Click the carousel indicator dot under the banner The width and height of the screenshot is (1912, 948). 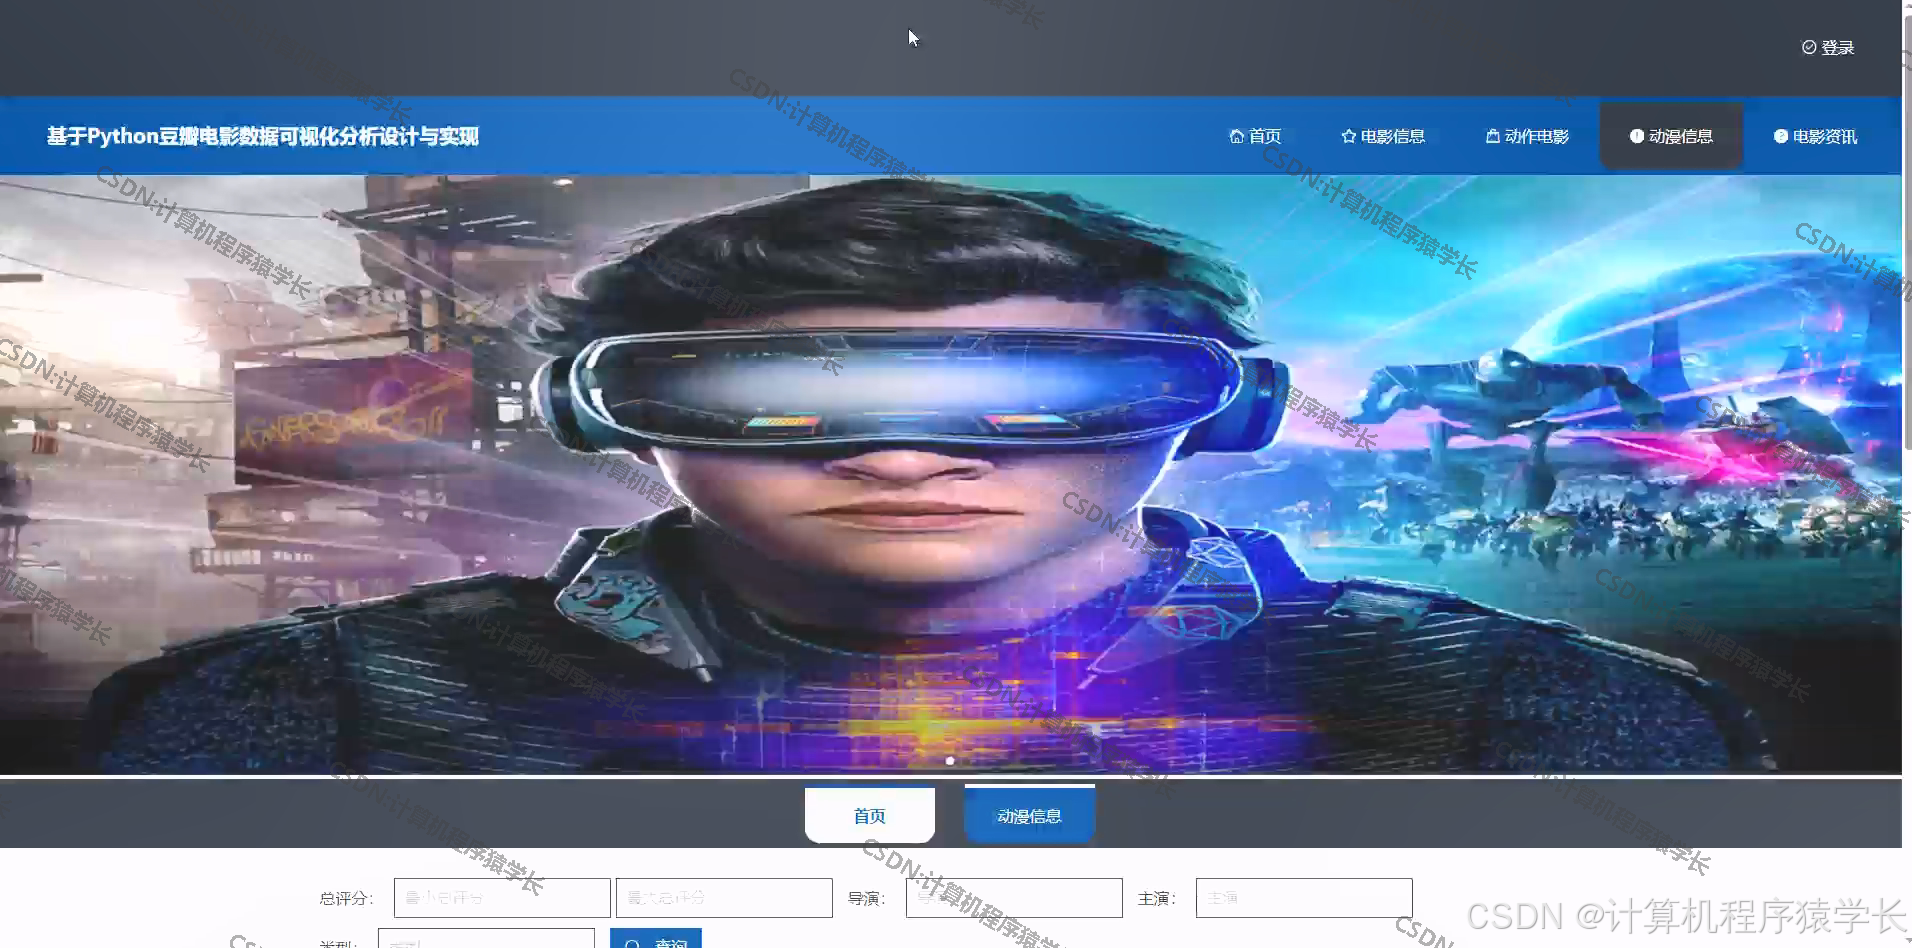[x=949, y=761]
